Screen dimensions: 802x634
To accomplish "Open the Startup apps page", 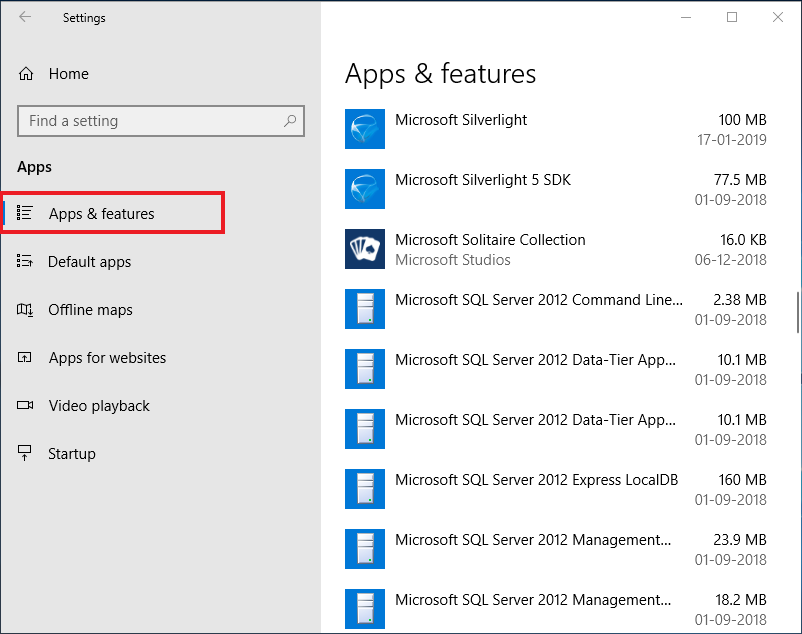I will (x=161, y=454).
